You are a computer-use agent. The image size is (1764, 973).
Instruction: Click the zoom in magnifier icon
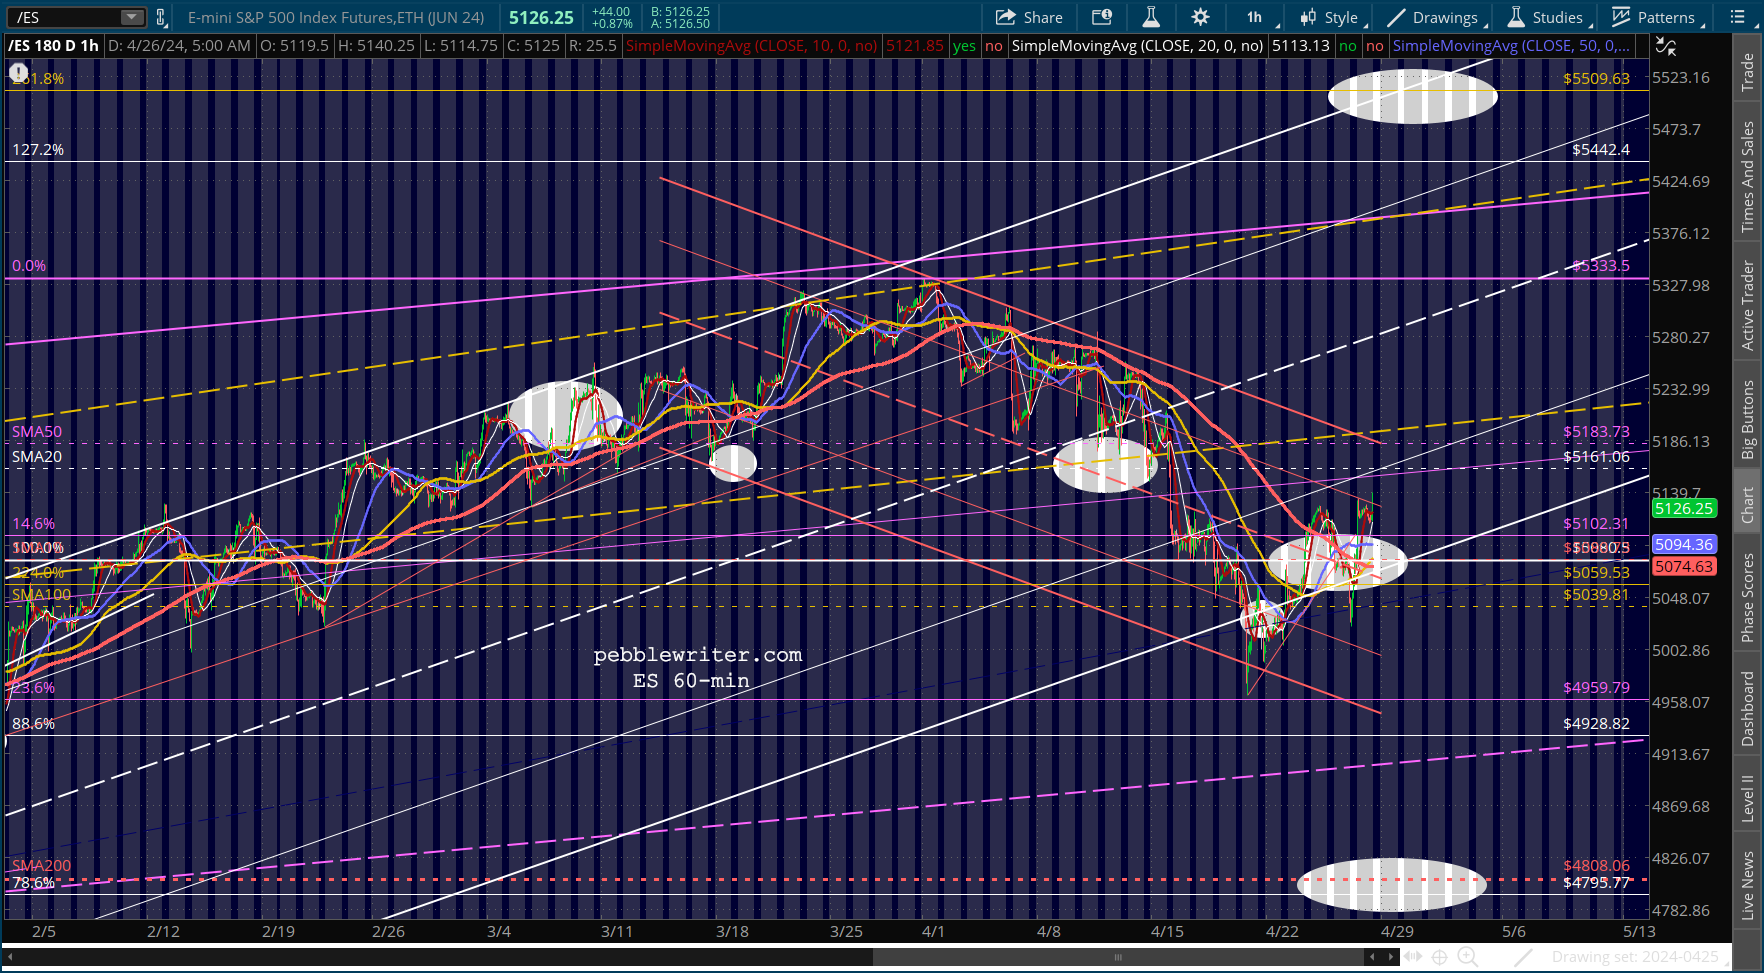[1467, 957]
